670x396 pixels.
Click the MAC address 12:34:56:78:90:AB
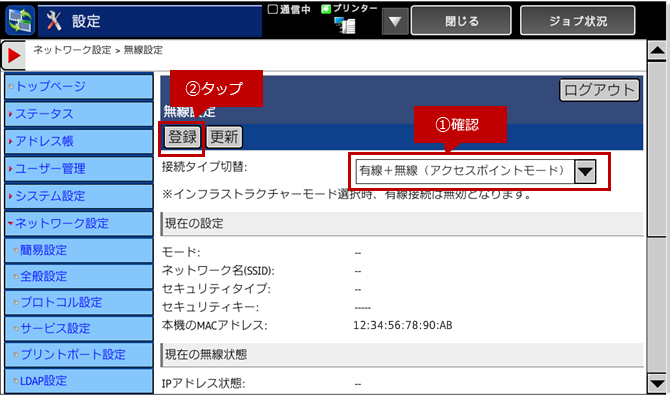click(403, 326)
